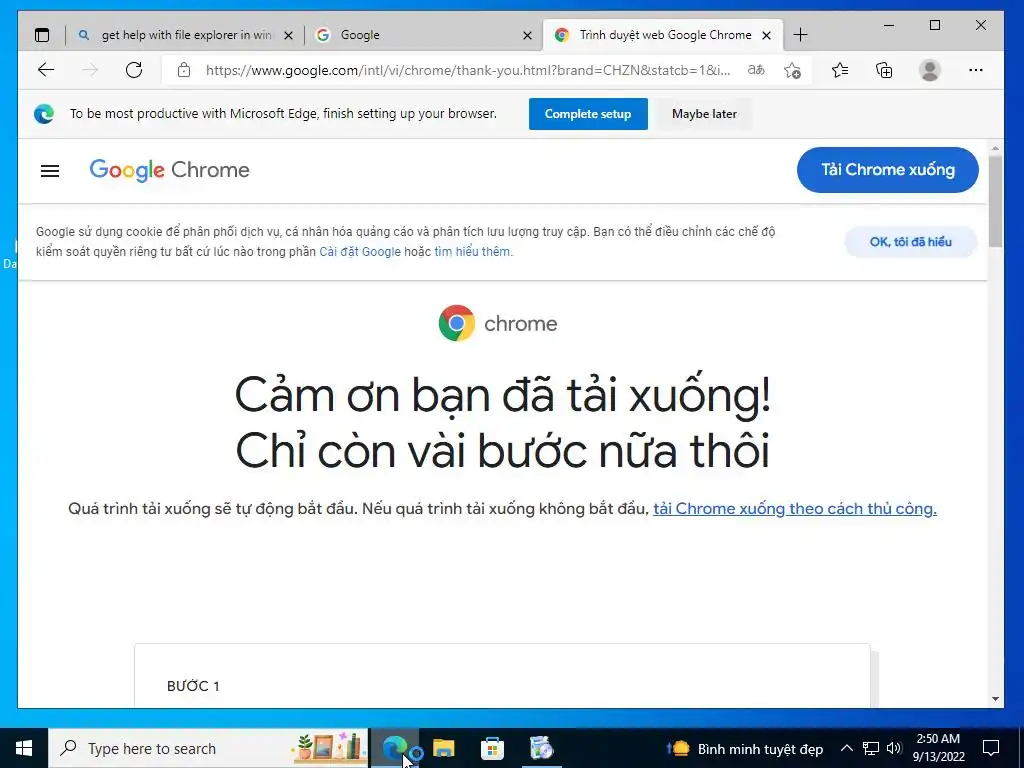Close the 'get help with file explorer' tab
The width and height of the screenshot is (1024, 768).
pyautogui.click(x=288, y=35)
